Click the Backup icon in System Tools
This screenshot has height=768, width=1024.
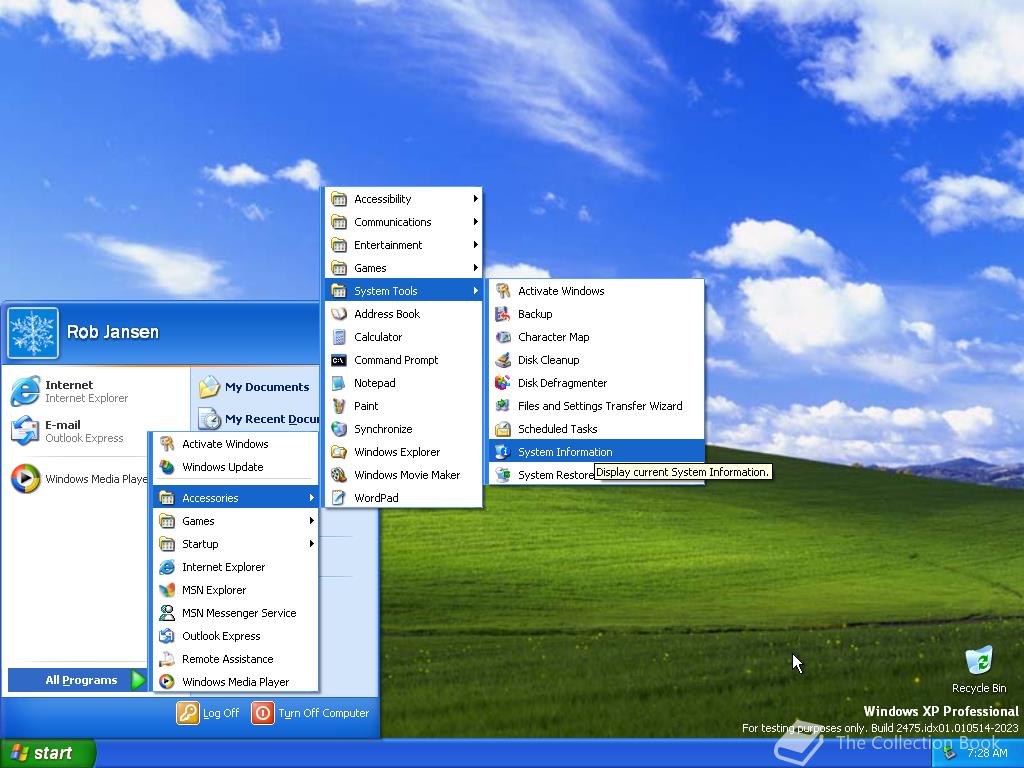coord(502,314)
